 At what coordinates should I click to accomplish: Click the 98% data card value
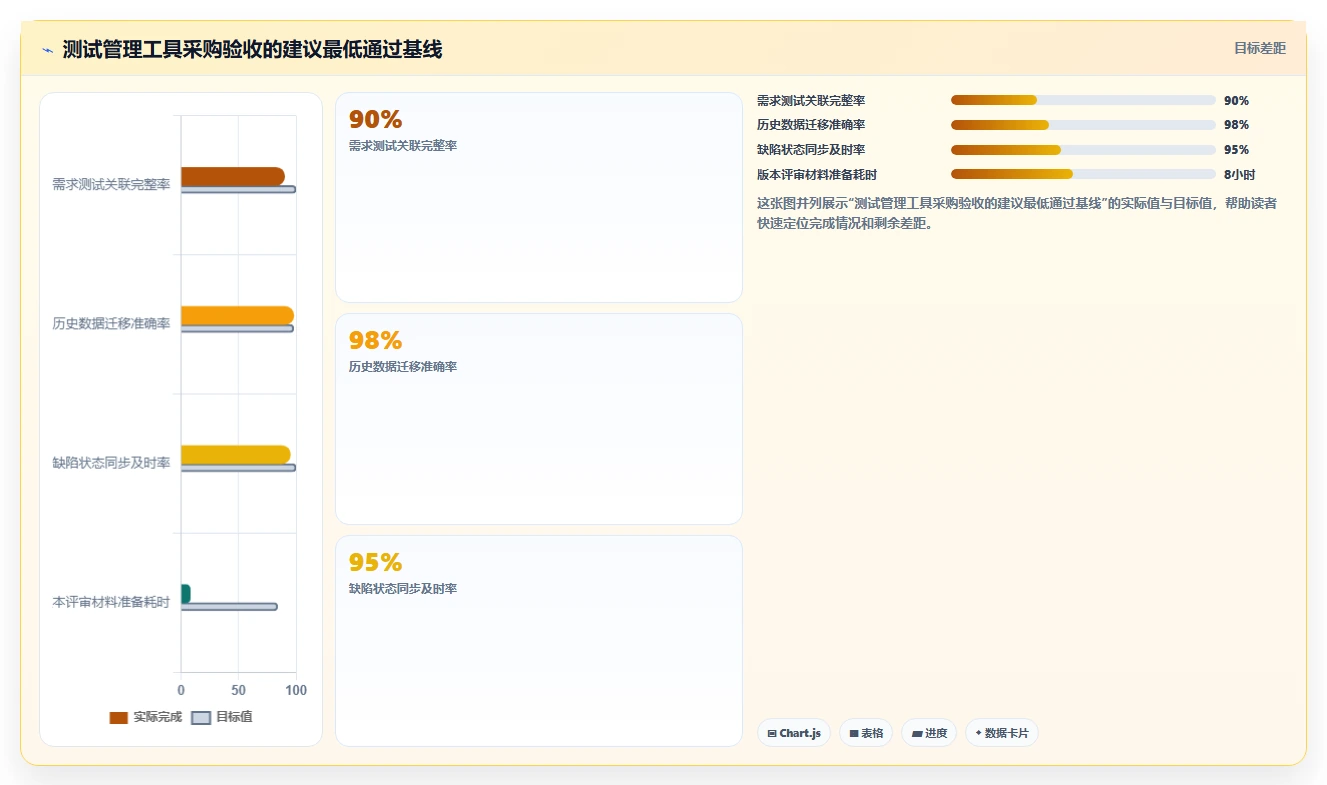tap(375, 341)
